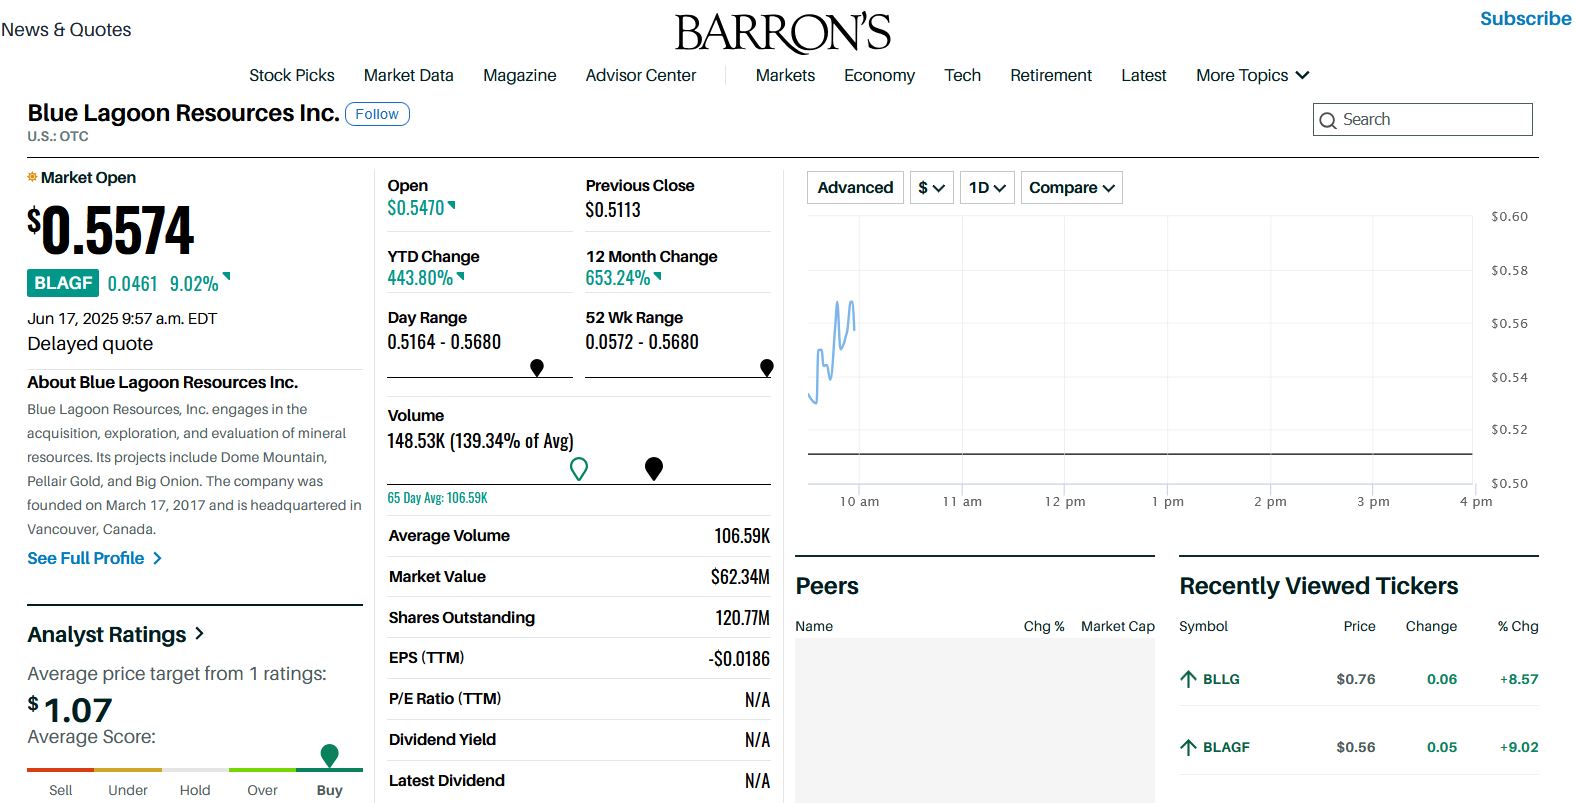
Task: Click the Market Value $62.34M
Action: tap(740, 577)
